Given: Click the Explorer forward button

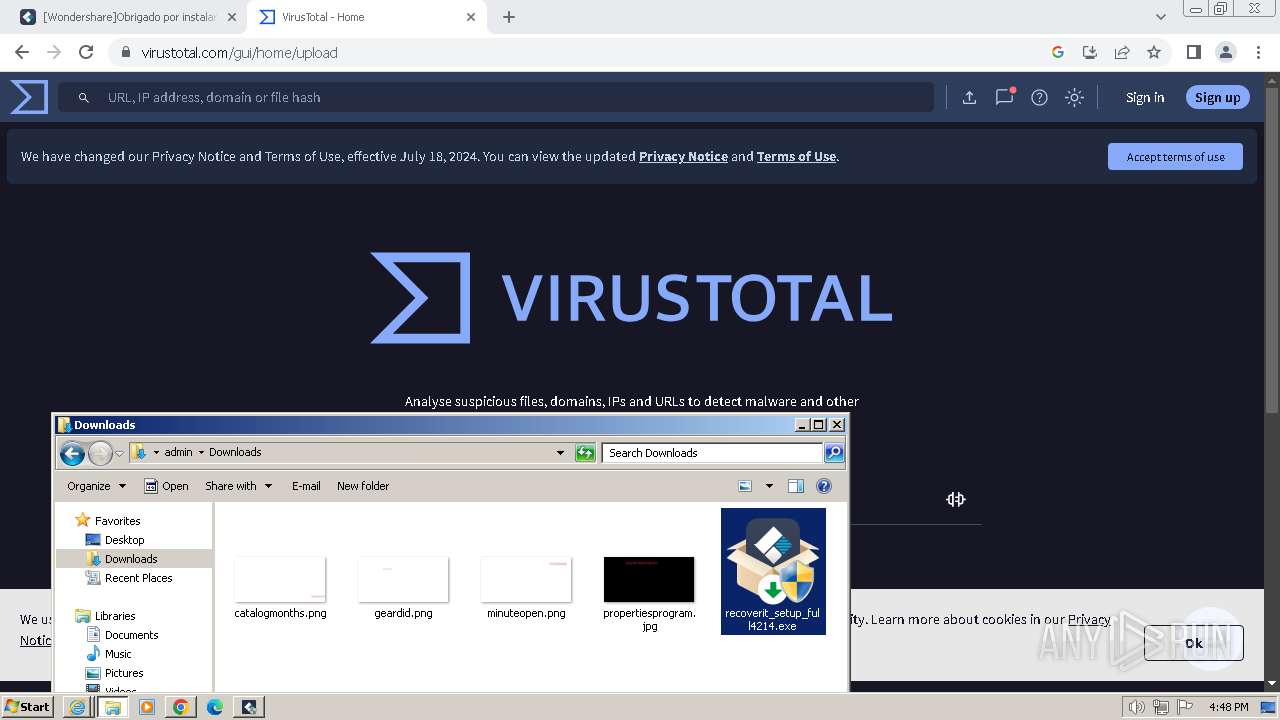Looking at the screenshot, I should 100,454.
